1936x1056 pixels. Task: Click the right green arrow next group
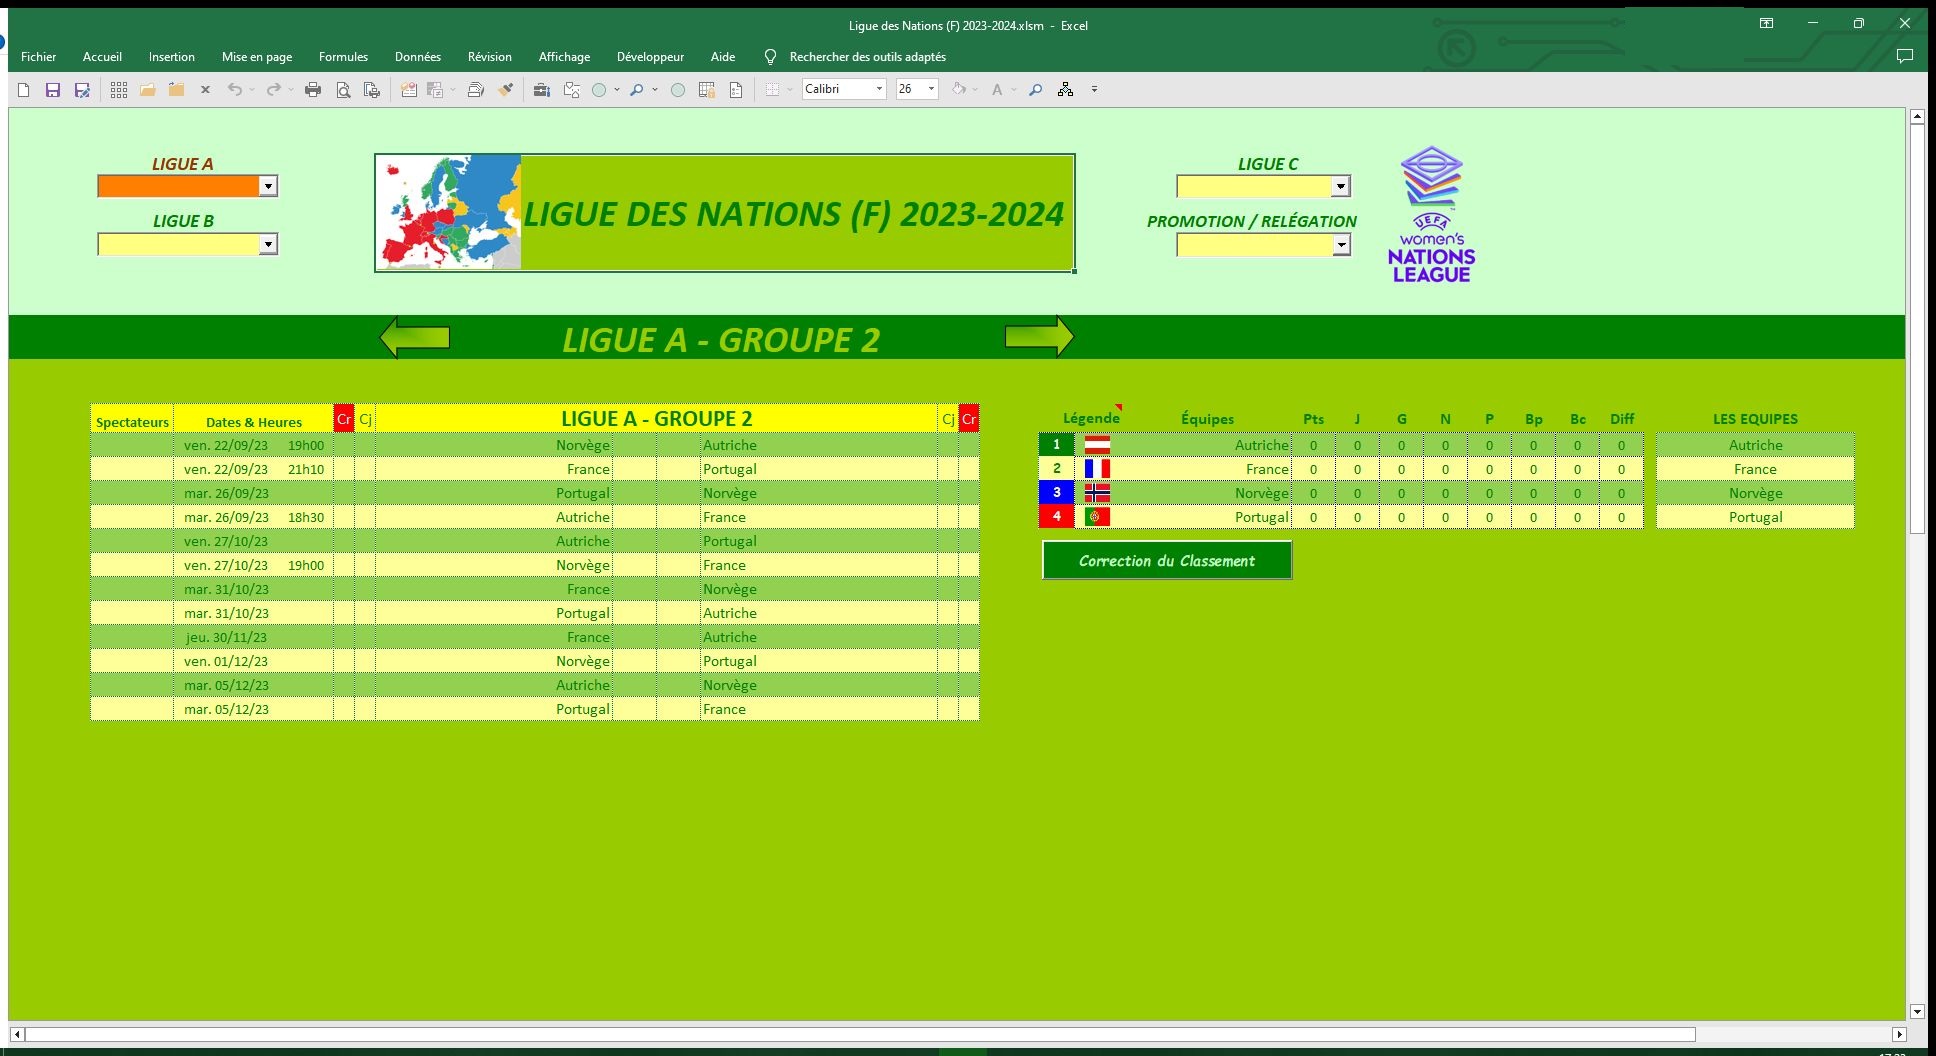tap(1039, 337)
